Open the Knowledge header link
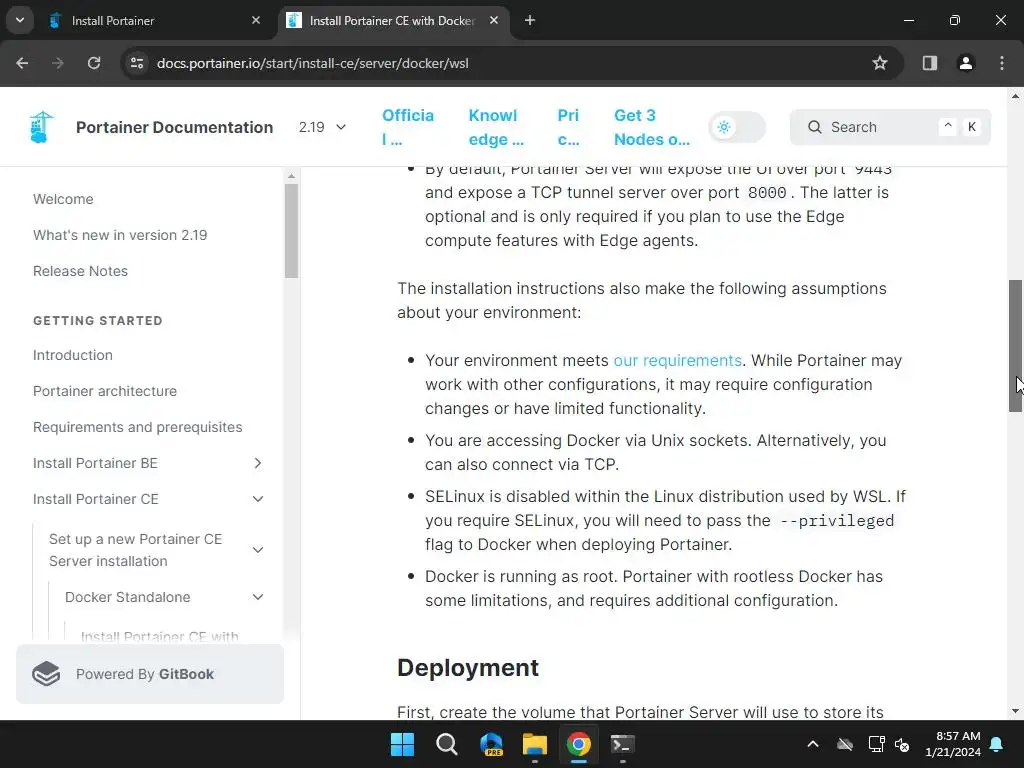Viewport: 1024px width, 768px height. point(496,127)
